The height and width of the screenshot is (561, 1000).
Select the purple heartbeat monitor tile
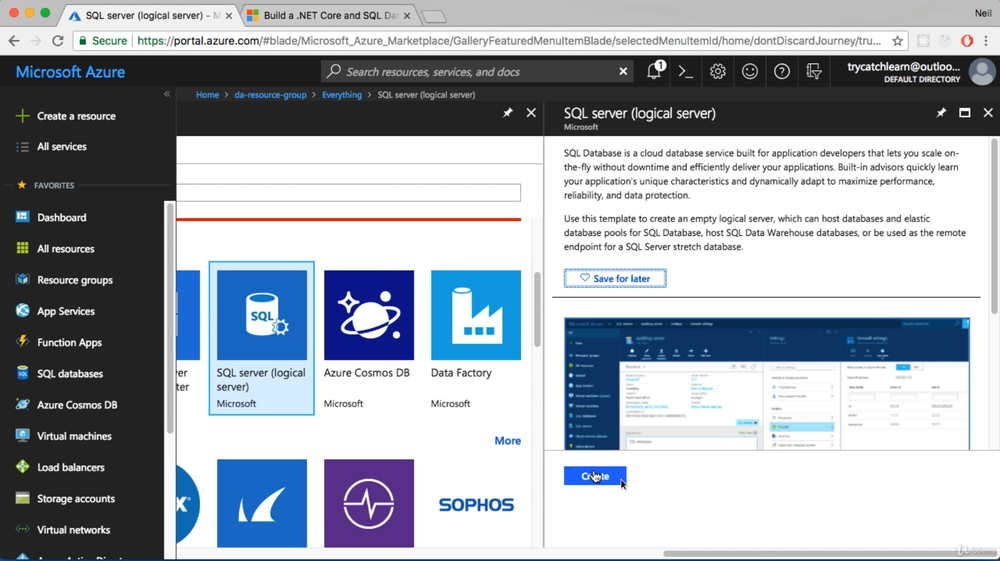[x=369, y=504]
